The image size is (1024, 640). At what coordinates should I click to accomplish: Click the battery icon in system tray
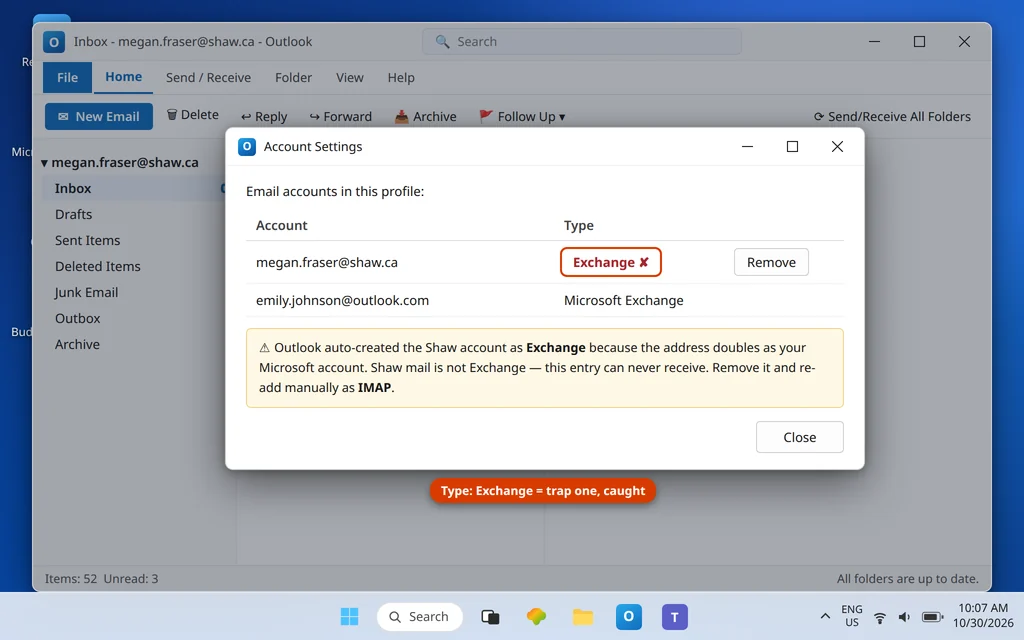932,617
